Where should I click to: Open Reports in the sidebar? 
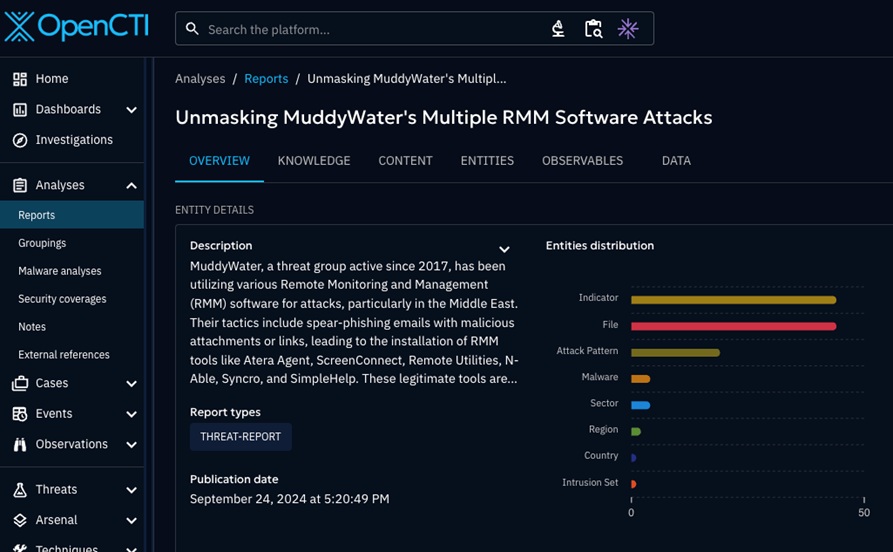(72, 215)
